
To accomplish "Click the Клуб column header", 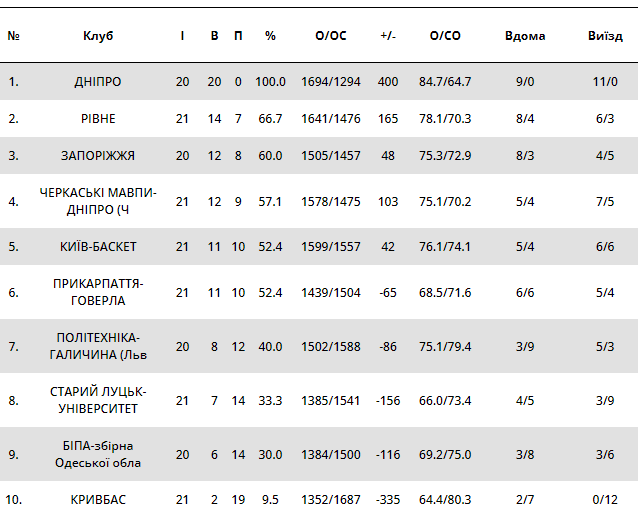I will (98, 36).
